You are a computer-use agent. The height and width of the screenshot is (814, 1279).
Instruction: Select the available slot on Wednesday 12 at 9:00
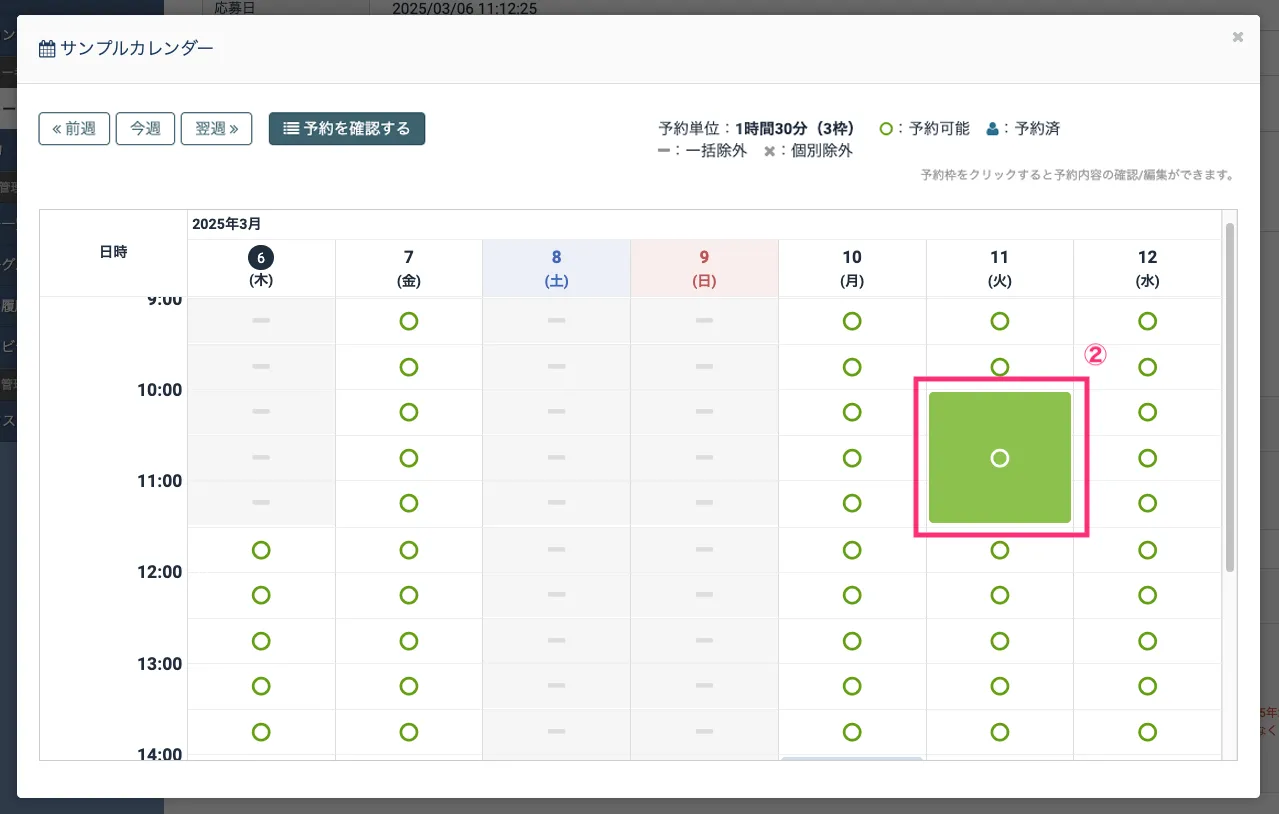coord(1147,321)
